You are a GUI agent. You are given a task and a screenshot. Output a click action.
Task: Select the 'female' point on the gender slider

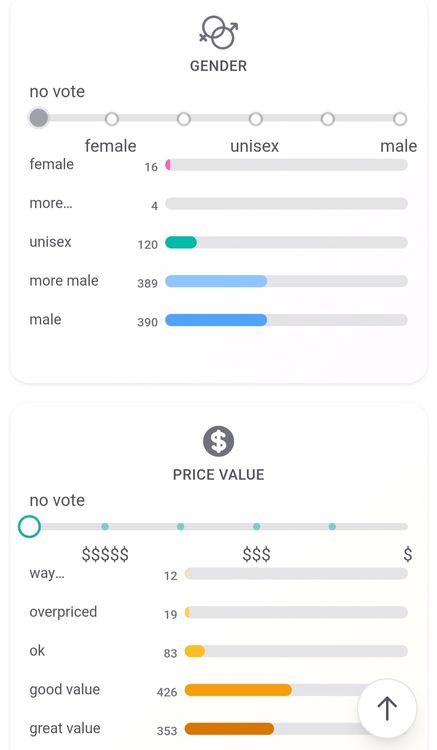(111, 119)
